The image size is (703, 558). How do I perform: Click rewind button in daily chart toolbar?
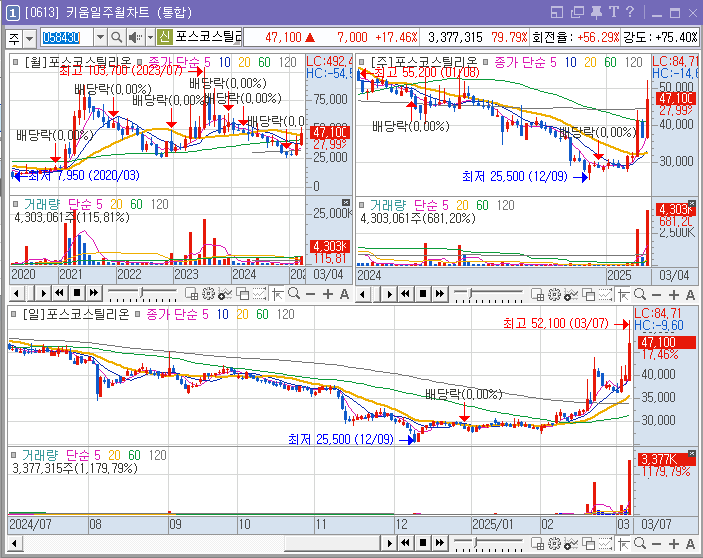click(x=406, y=543)
